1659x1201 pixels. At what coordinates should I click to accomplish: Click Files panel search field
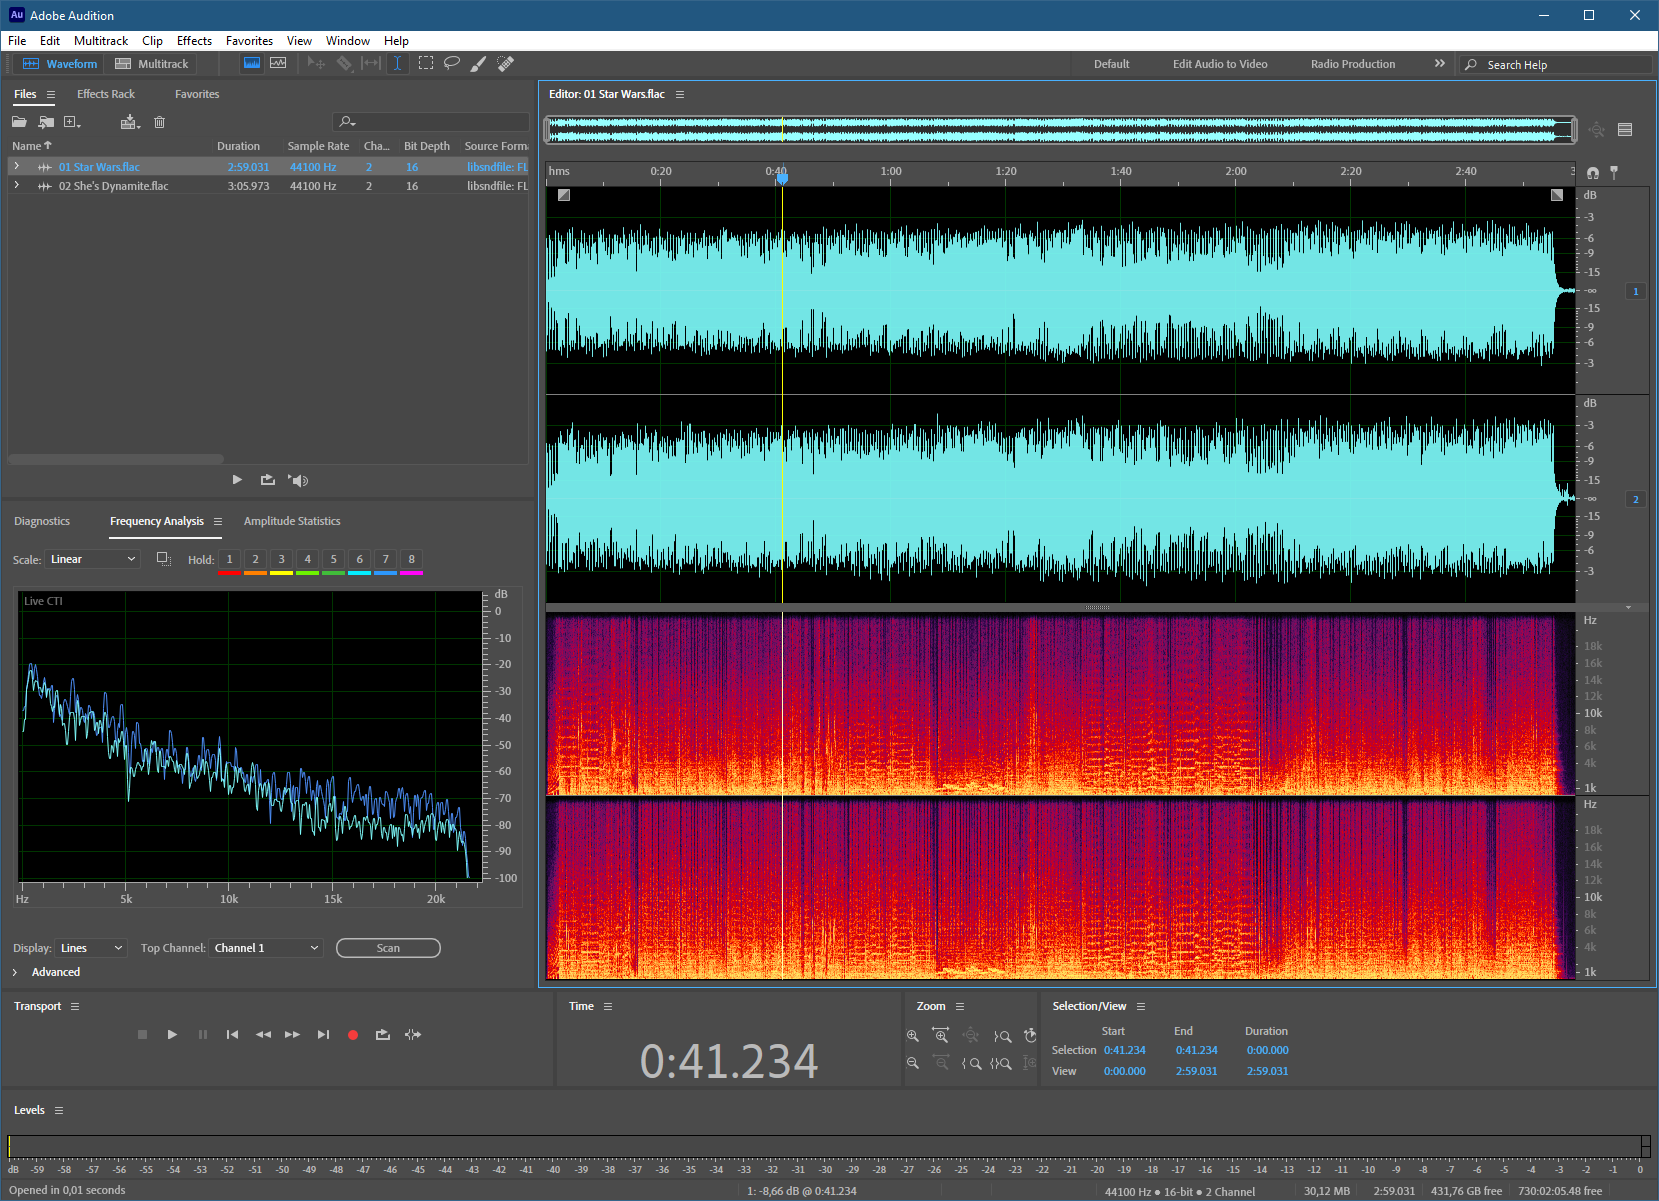[x=431, y=122]
